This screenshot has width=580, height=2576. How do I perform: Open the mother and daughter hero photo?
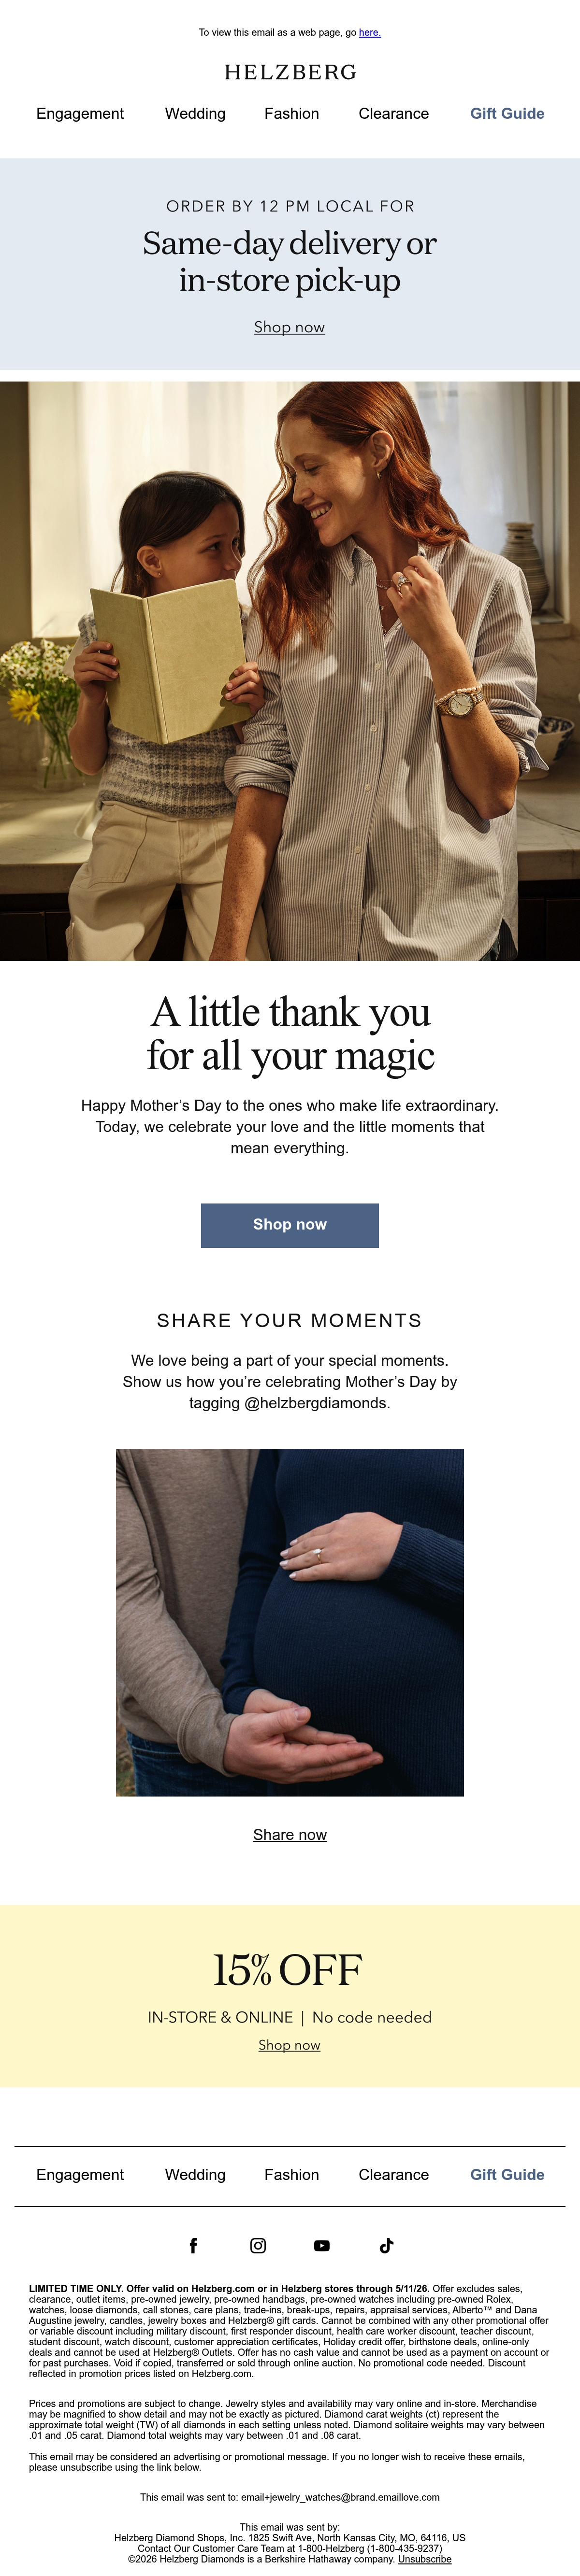click(x=290, y=671)
